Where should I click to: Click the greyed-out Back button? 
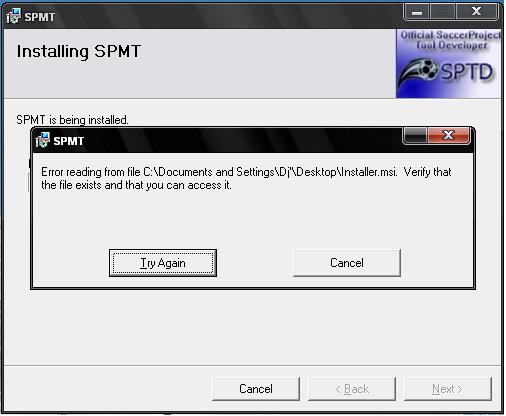tap(352, 389)
